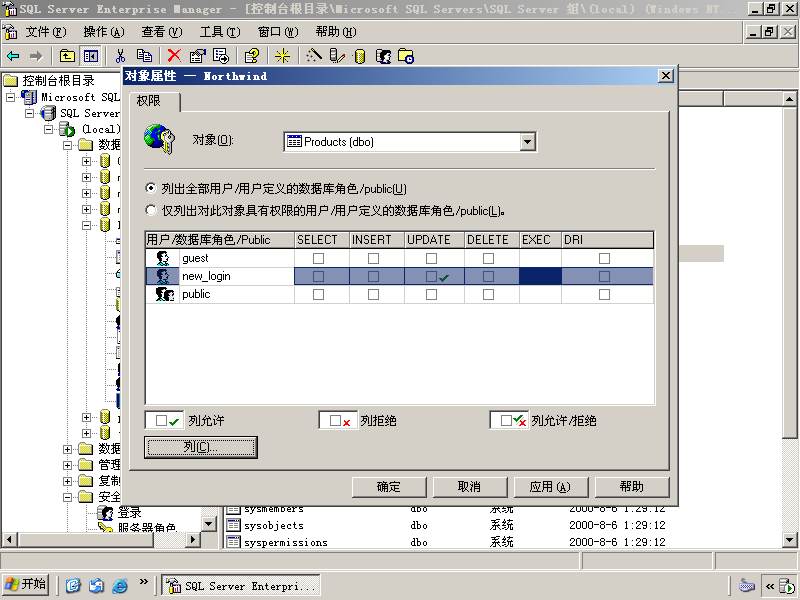
Task: Collapse the SQL Server group tree node
Action: (x=30, y=113)
